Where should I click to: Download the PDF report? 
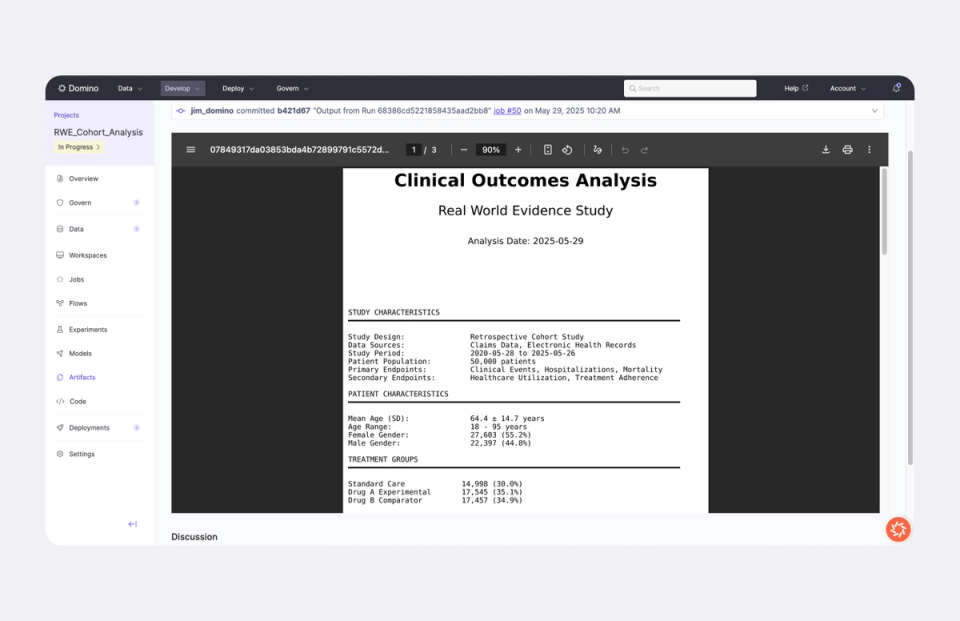coord(825,149)
